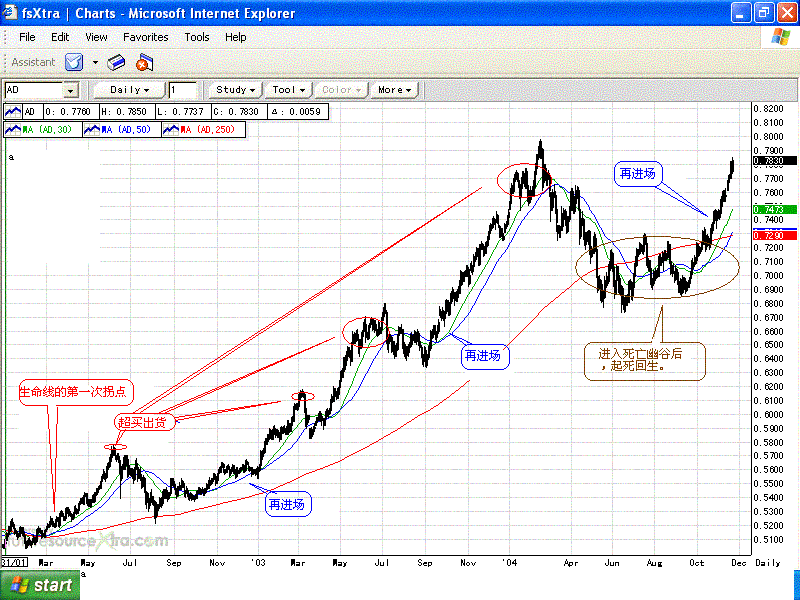Open the File menu
Screen dimensions: 800x600
click(27, 37)
